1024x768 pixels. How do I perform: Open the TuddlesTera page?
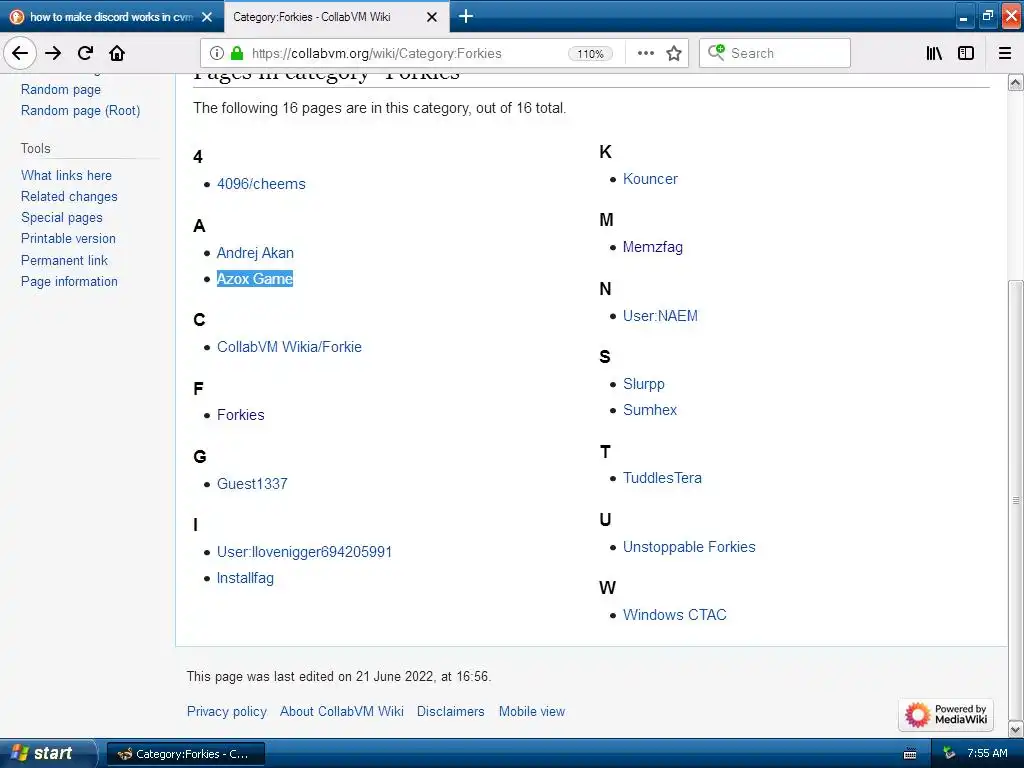pos(662,478)
